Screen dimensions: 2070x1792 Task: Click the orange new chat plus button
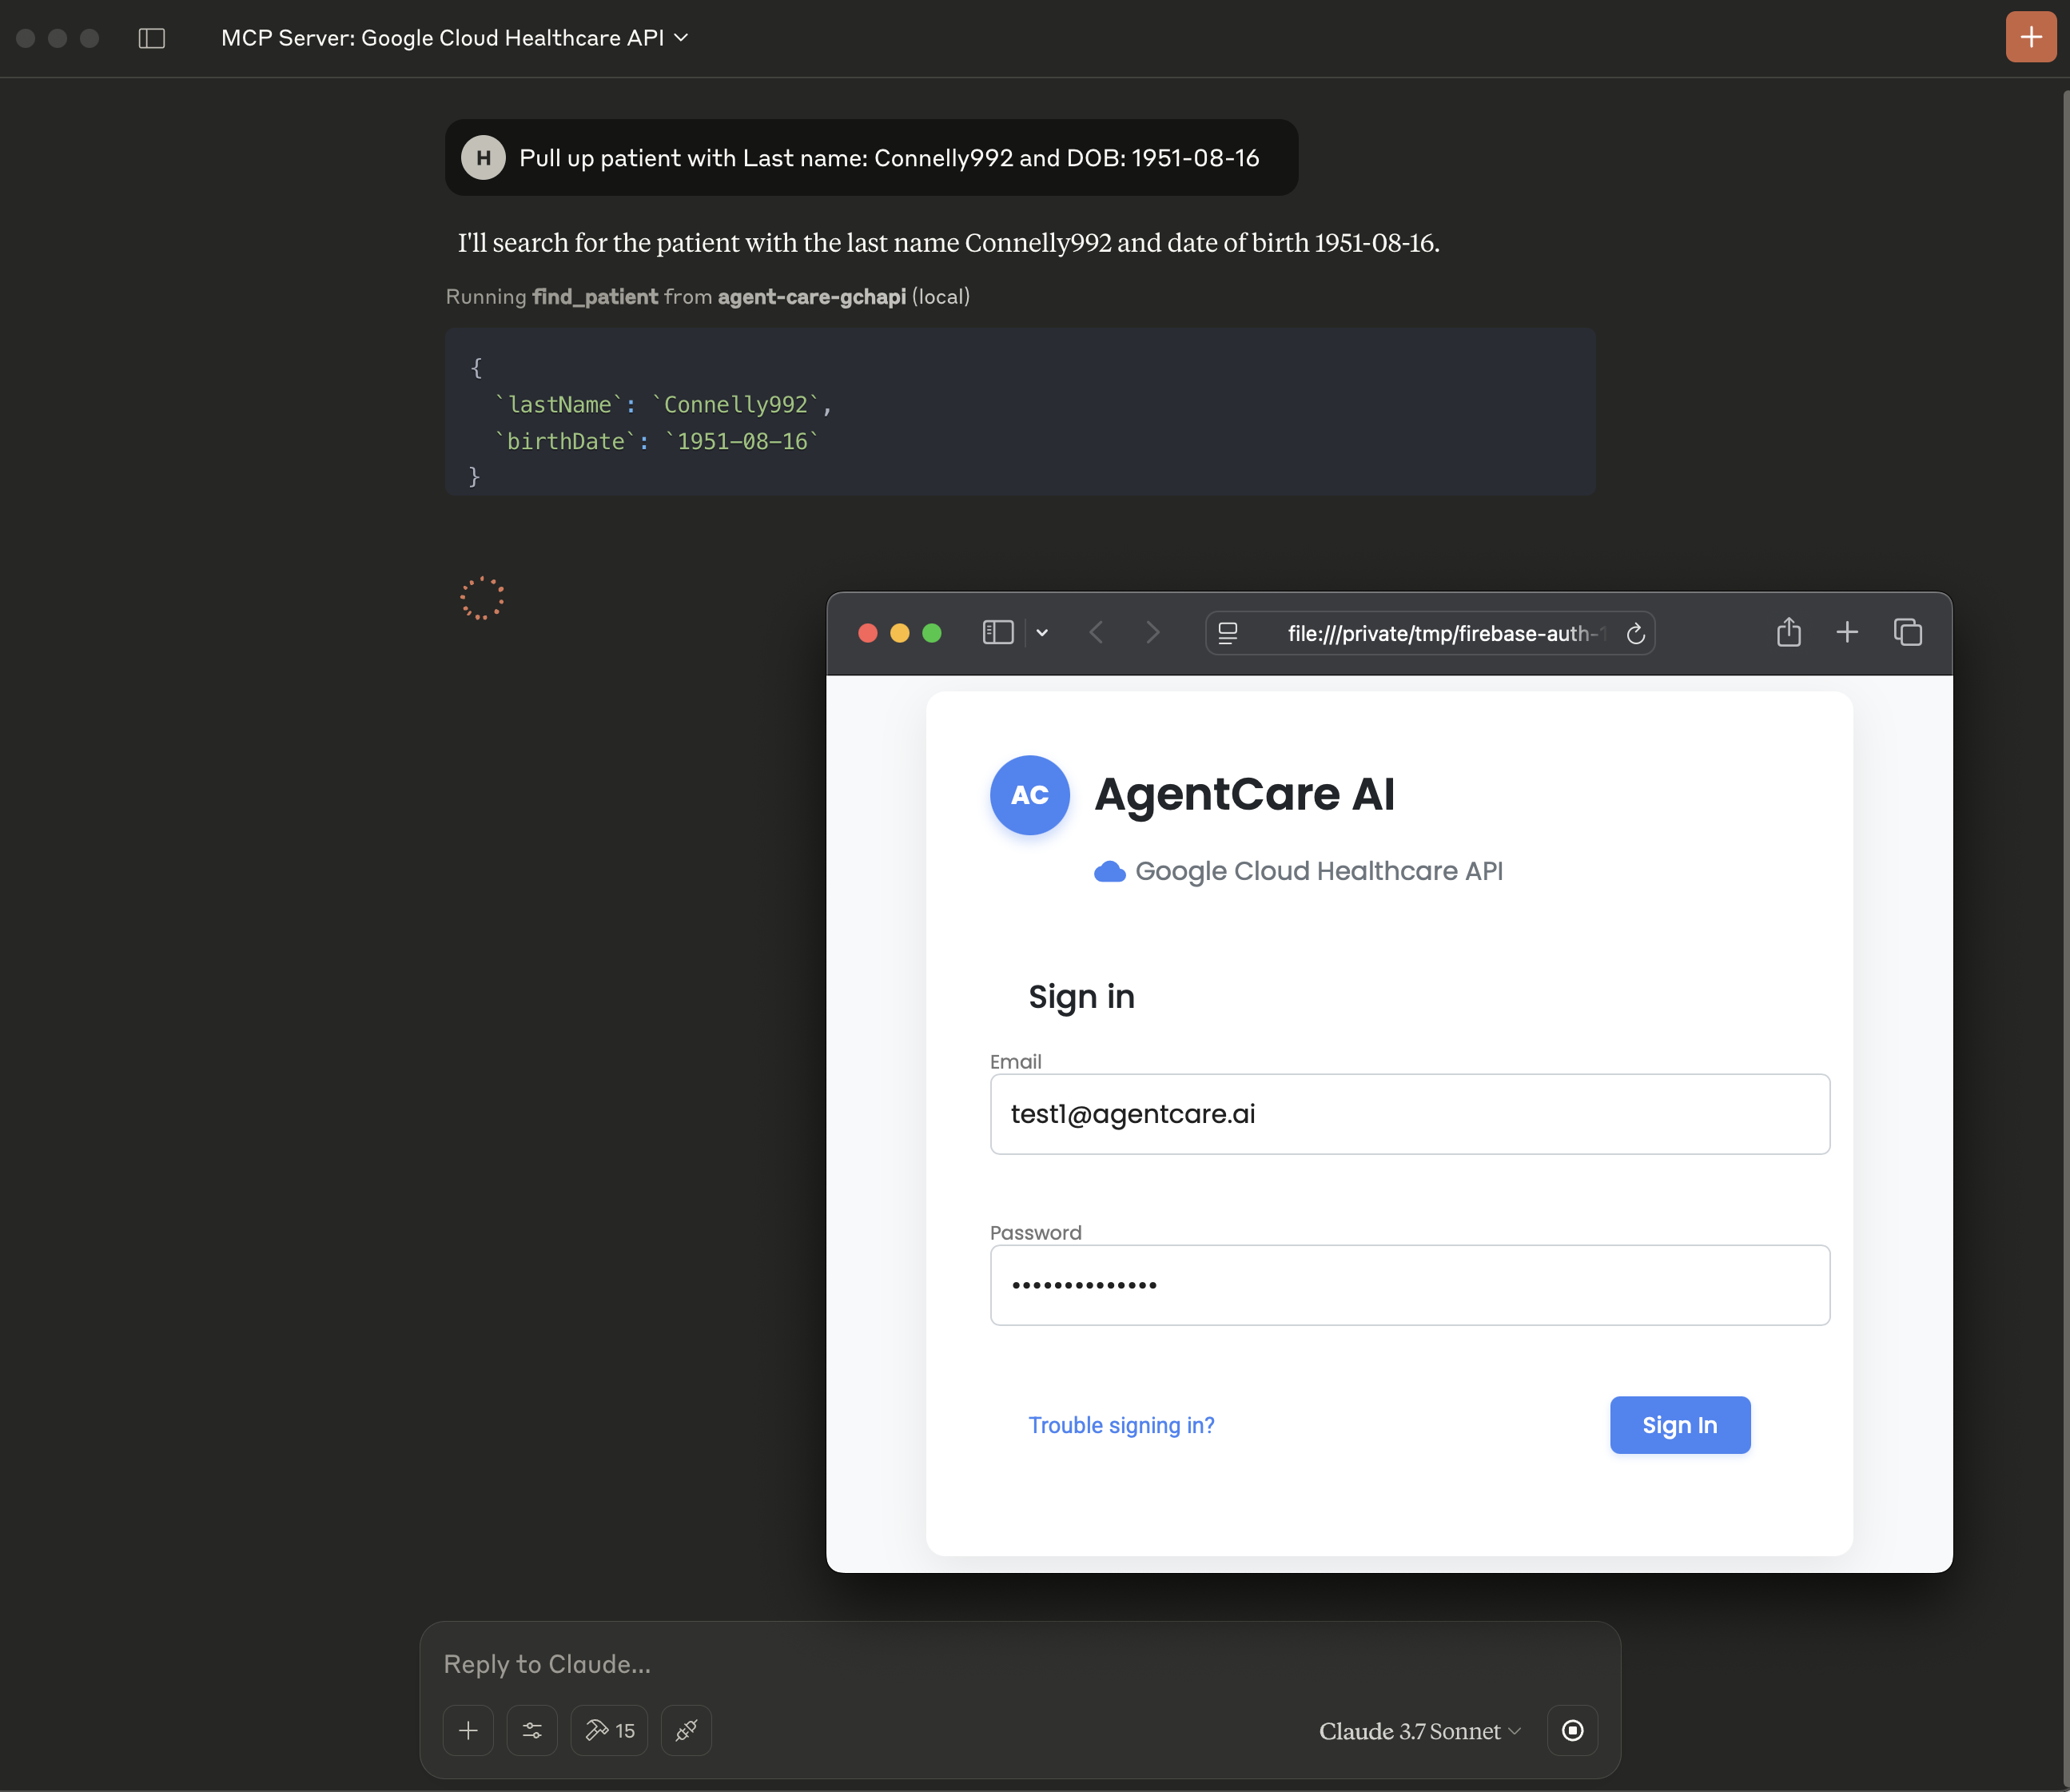pos(2030,38)
